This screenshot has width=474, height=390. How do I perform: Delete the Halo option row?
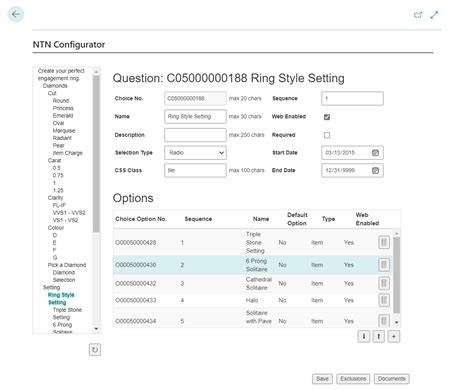(x=384, y=300)
